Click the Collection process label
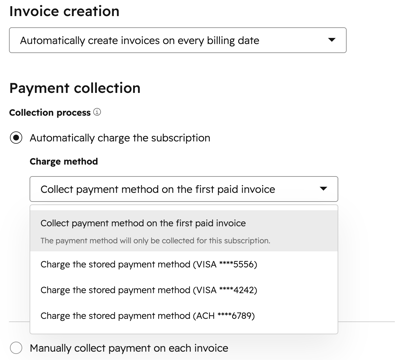Image resolution: width=400 pixels, height=360 pixels. pos(50,113)
